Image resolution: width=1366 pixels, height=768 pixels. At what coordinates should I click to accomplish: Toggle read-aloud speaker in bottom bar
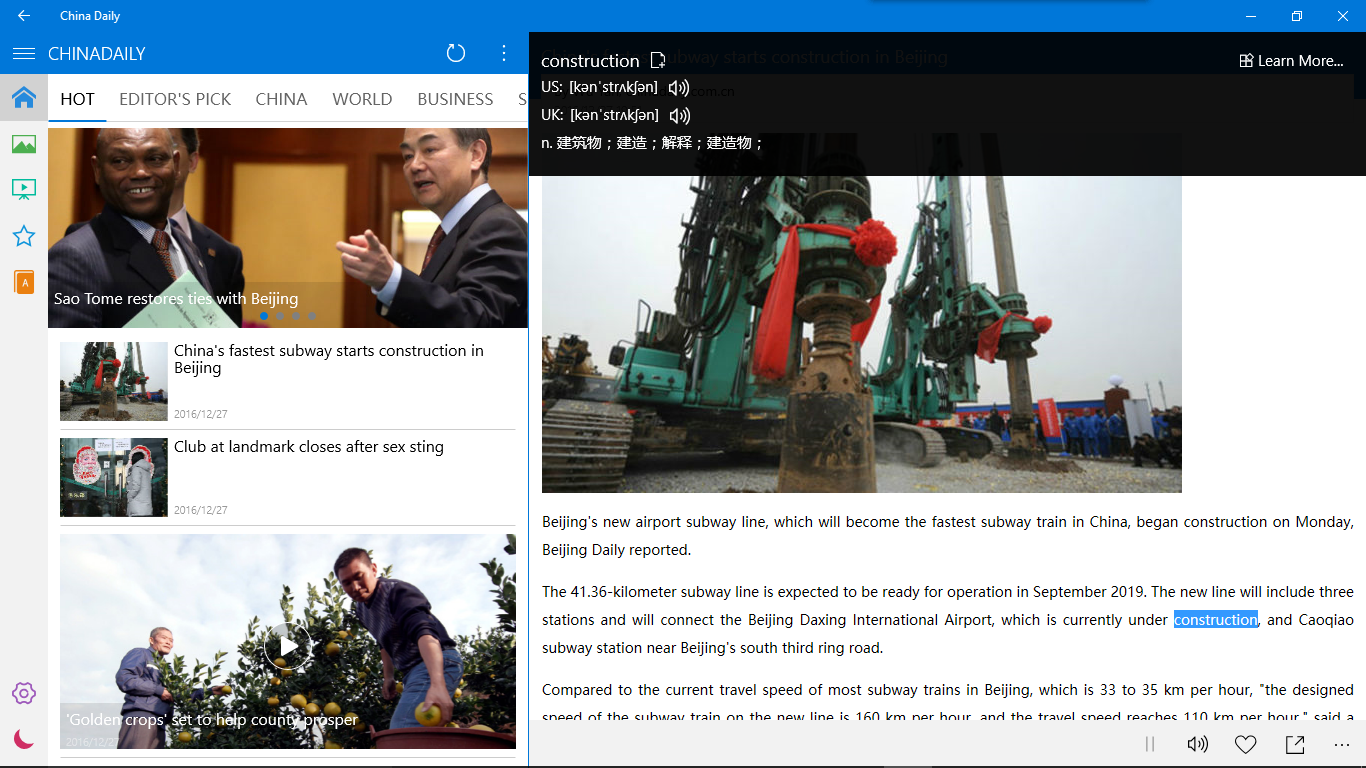pos(1197,744)
